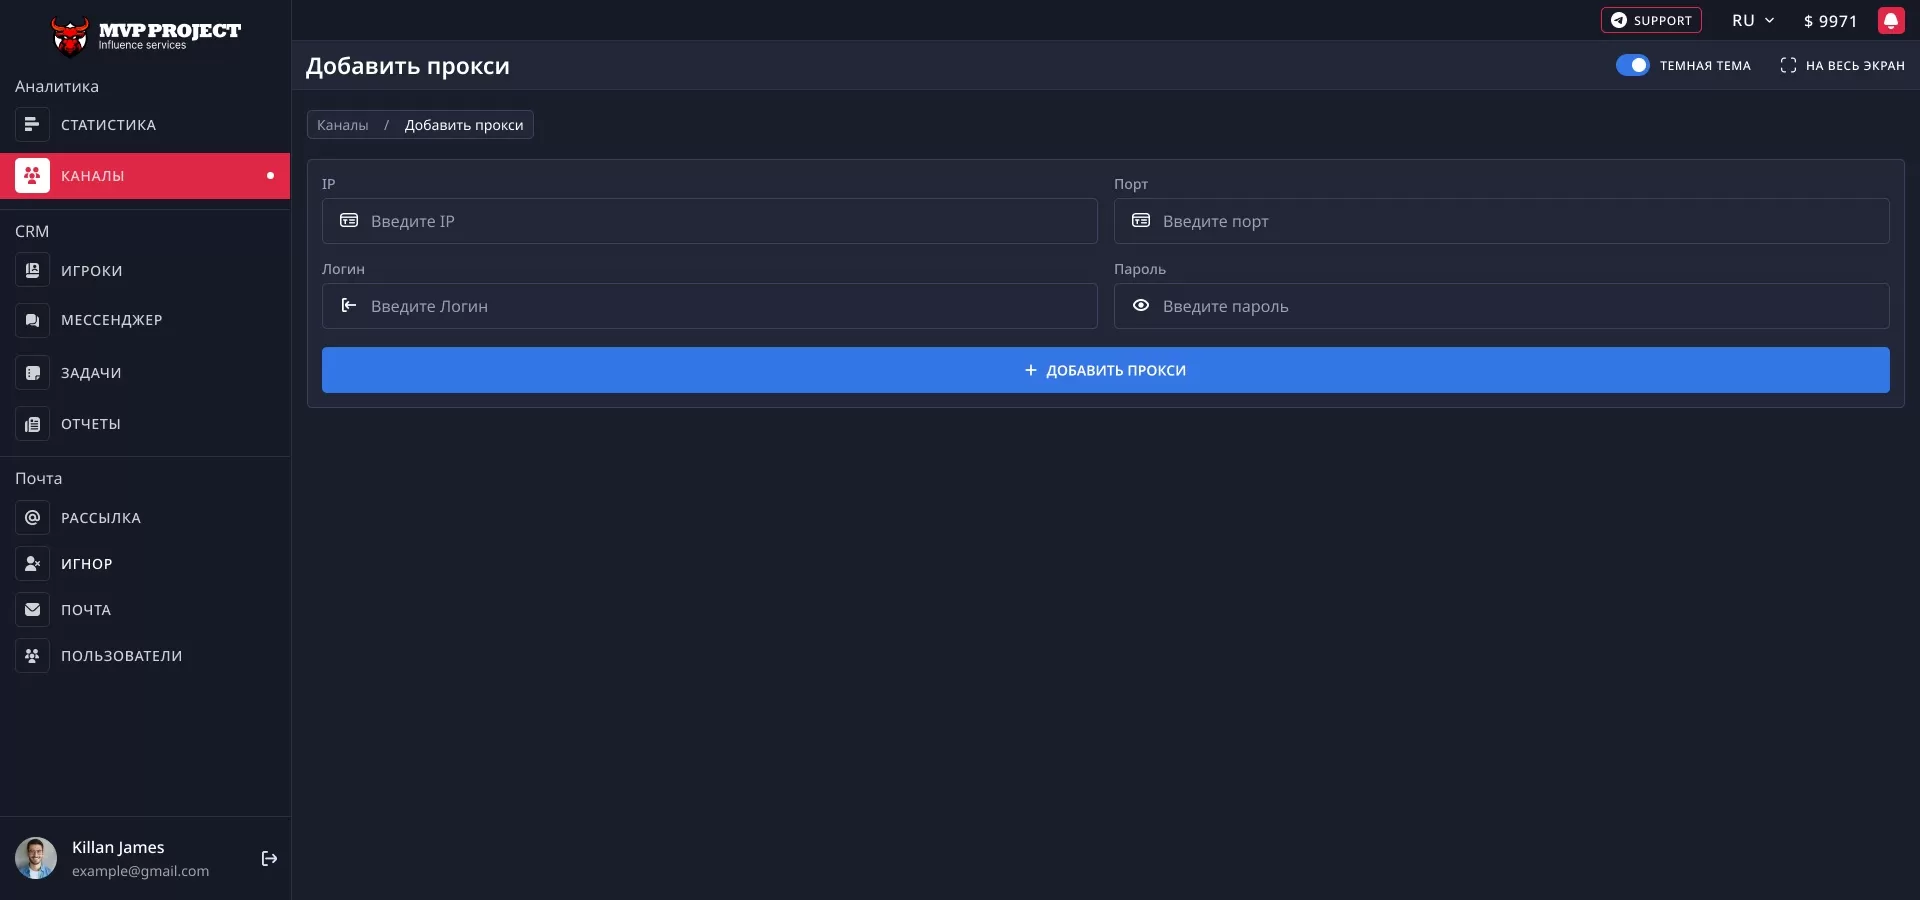Screen dimensions: 1920x900
Task: Click the Messenger chat icon in sidebar
Action: [32, 321]
